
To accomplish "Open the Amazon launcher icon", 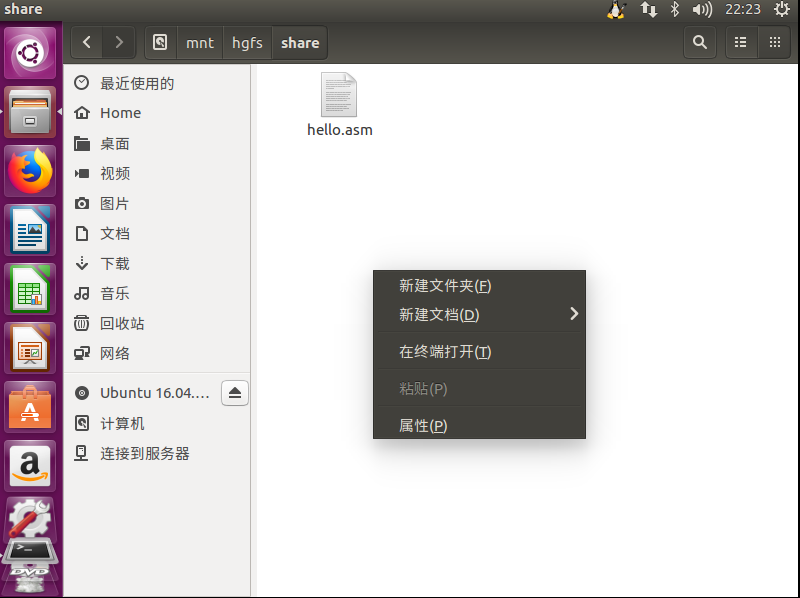I will point(30,466).
